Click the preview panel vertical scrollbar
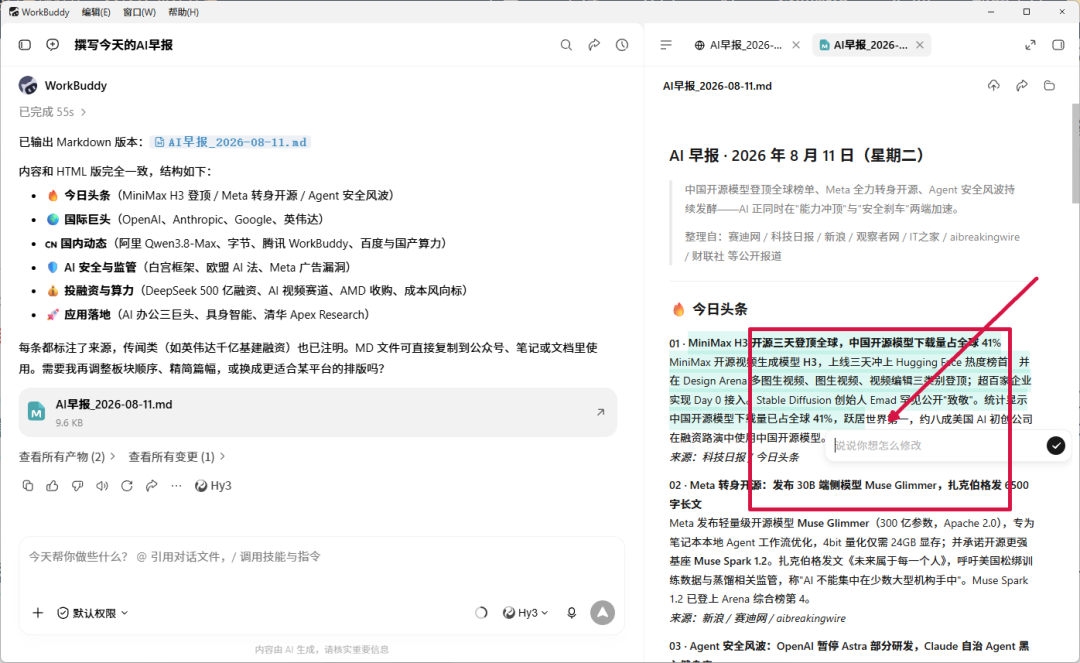This screenshot has width=1080, height=663. coord(1075,153)
